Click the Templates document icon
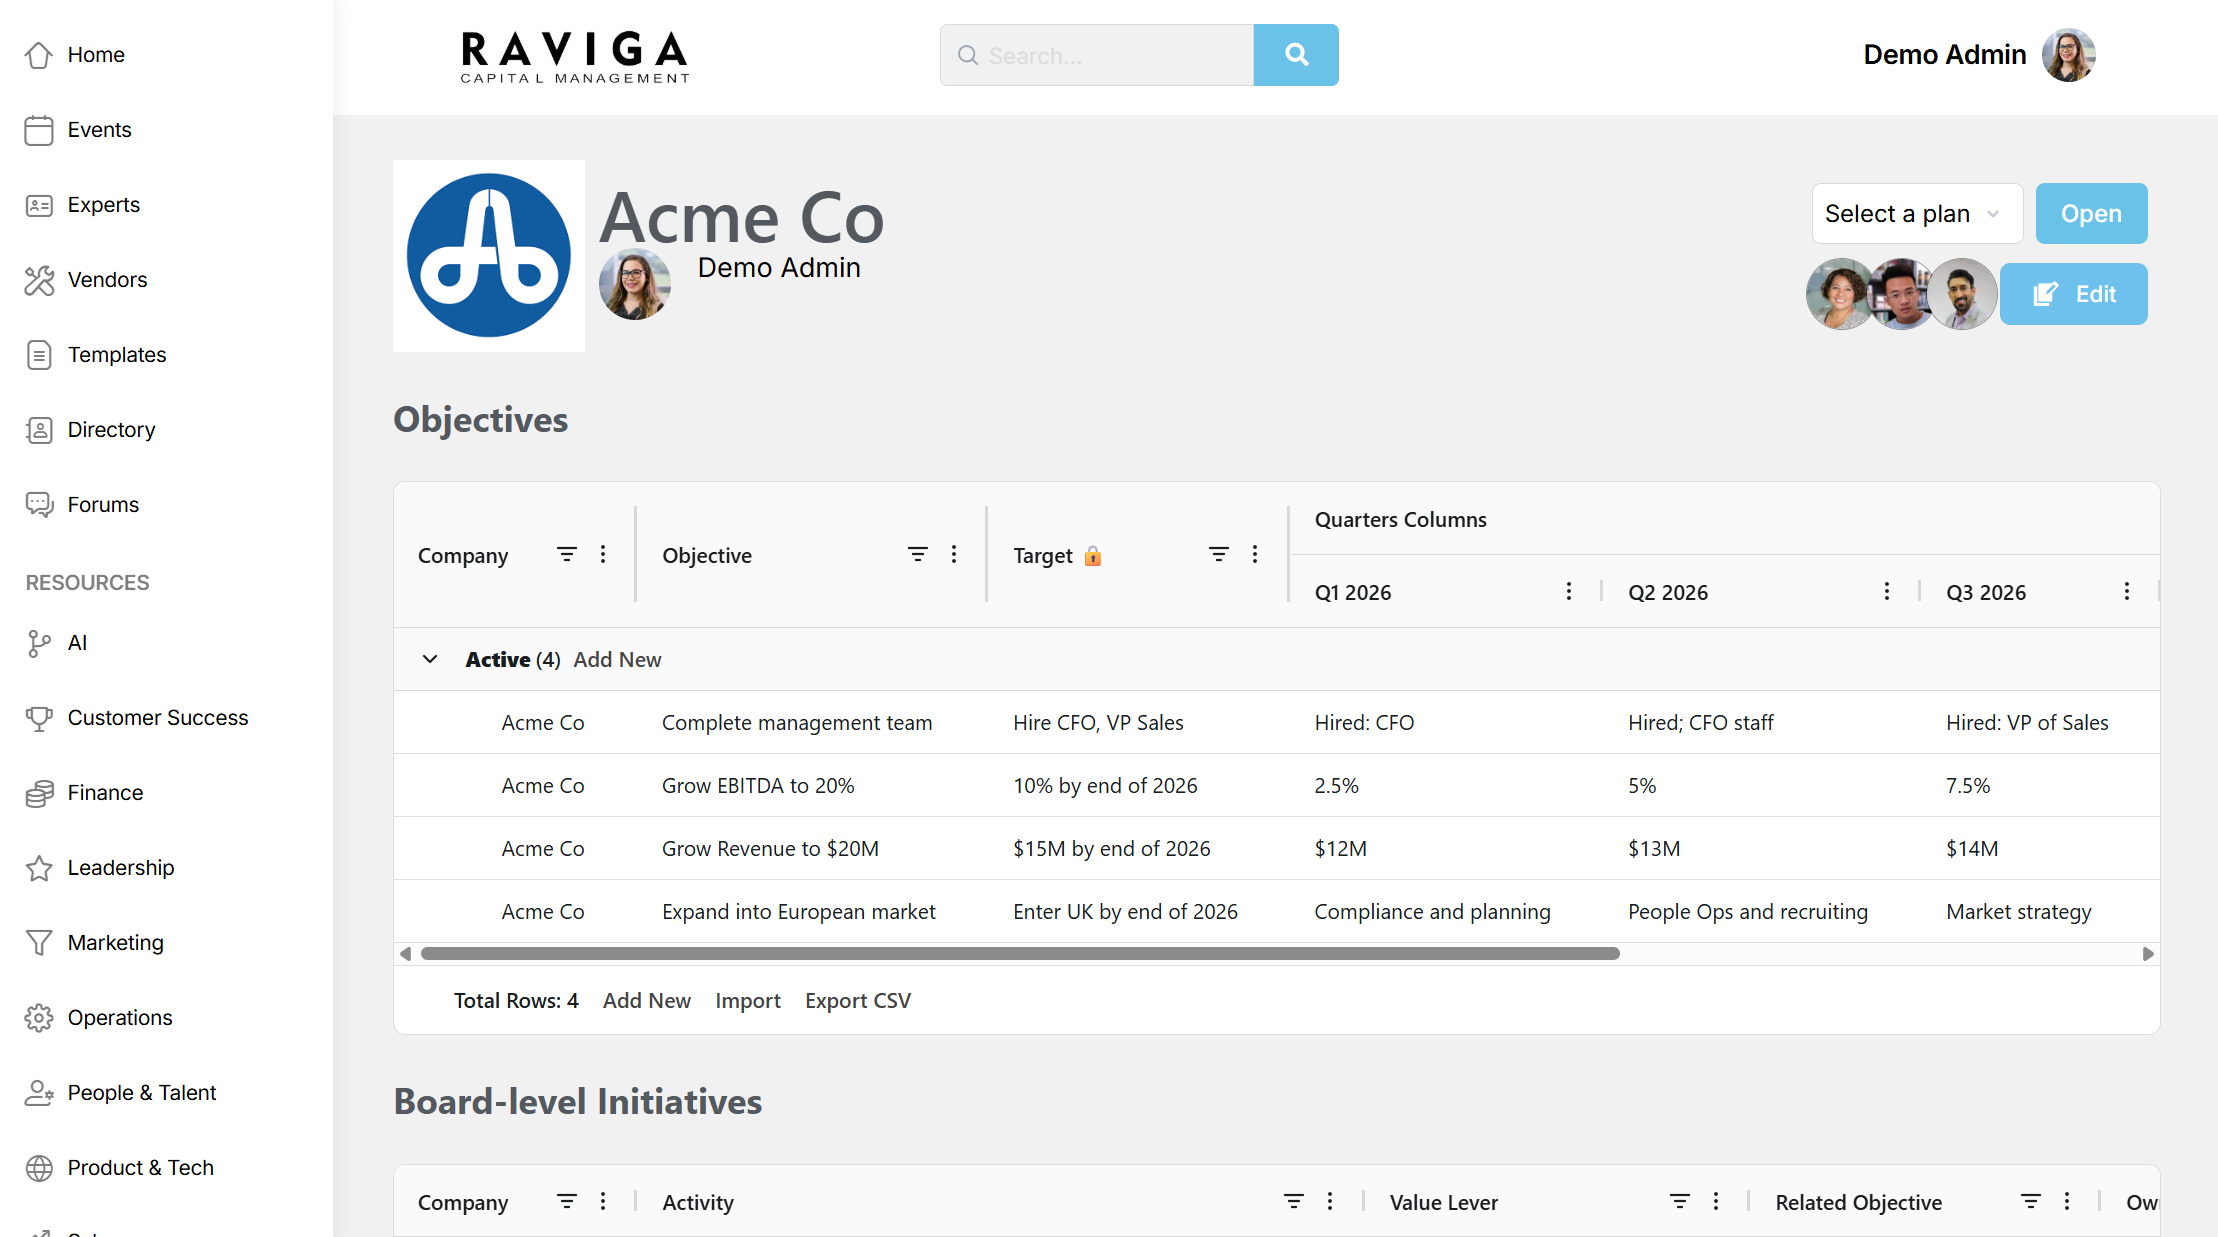The height and width of the screenshot is (1237, 2218). tap(39, 355)
